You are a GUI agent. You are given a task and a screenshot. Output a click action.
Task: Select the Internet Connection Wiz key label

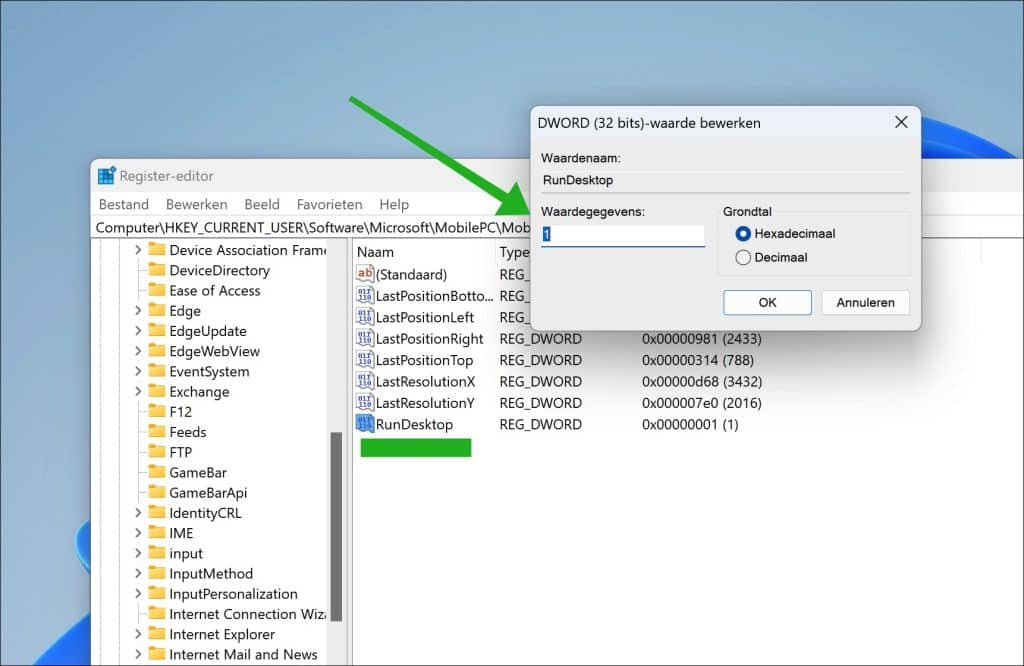[x=248, y=614]
